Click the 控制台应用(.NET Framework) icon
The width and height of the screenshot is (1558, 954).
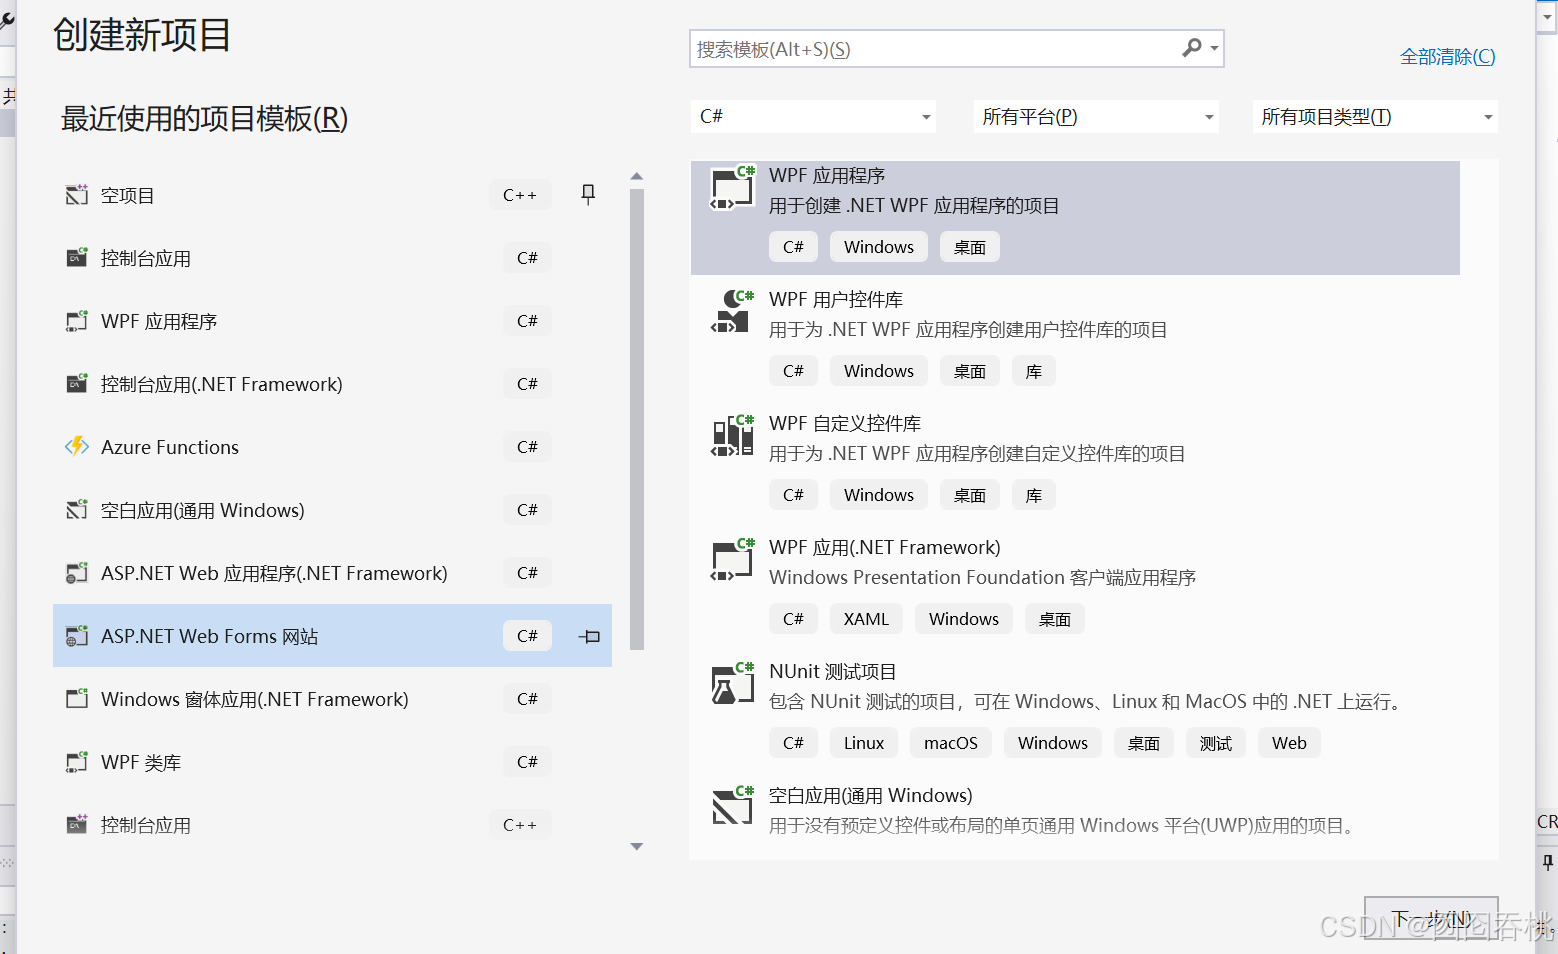pyautogui.click(x=77, y=384)
